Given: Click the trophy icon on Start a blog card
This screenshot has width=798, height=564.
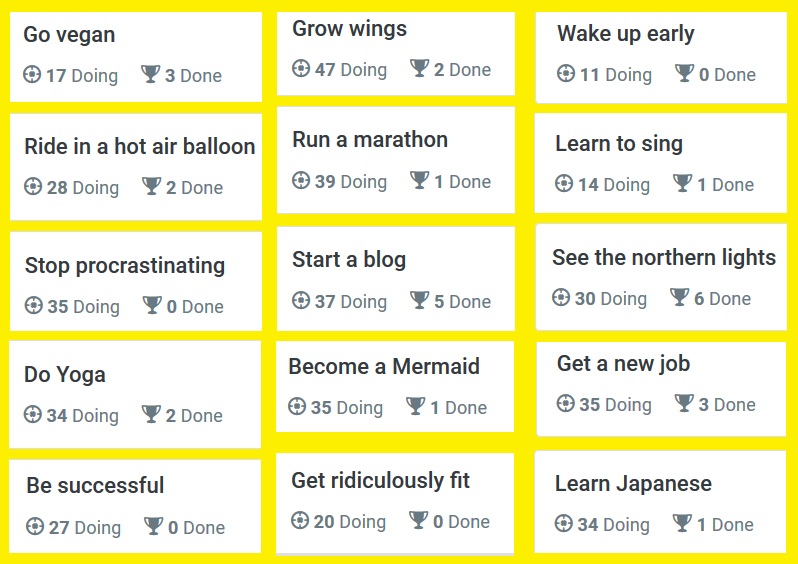Looking at the screenshot, I should coord(419,300).
